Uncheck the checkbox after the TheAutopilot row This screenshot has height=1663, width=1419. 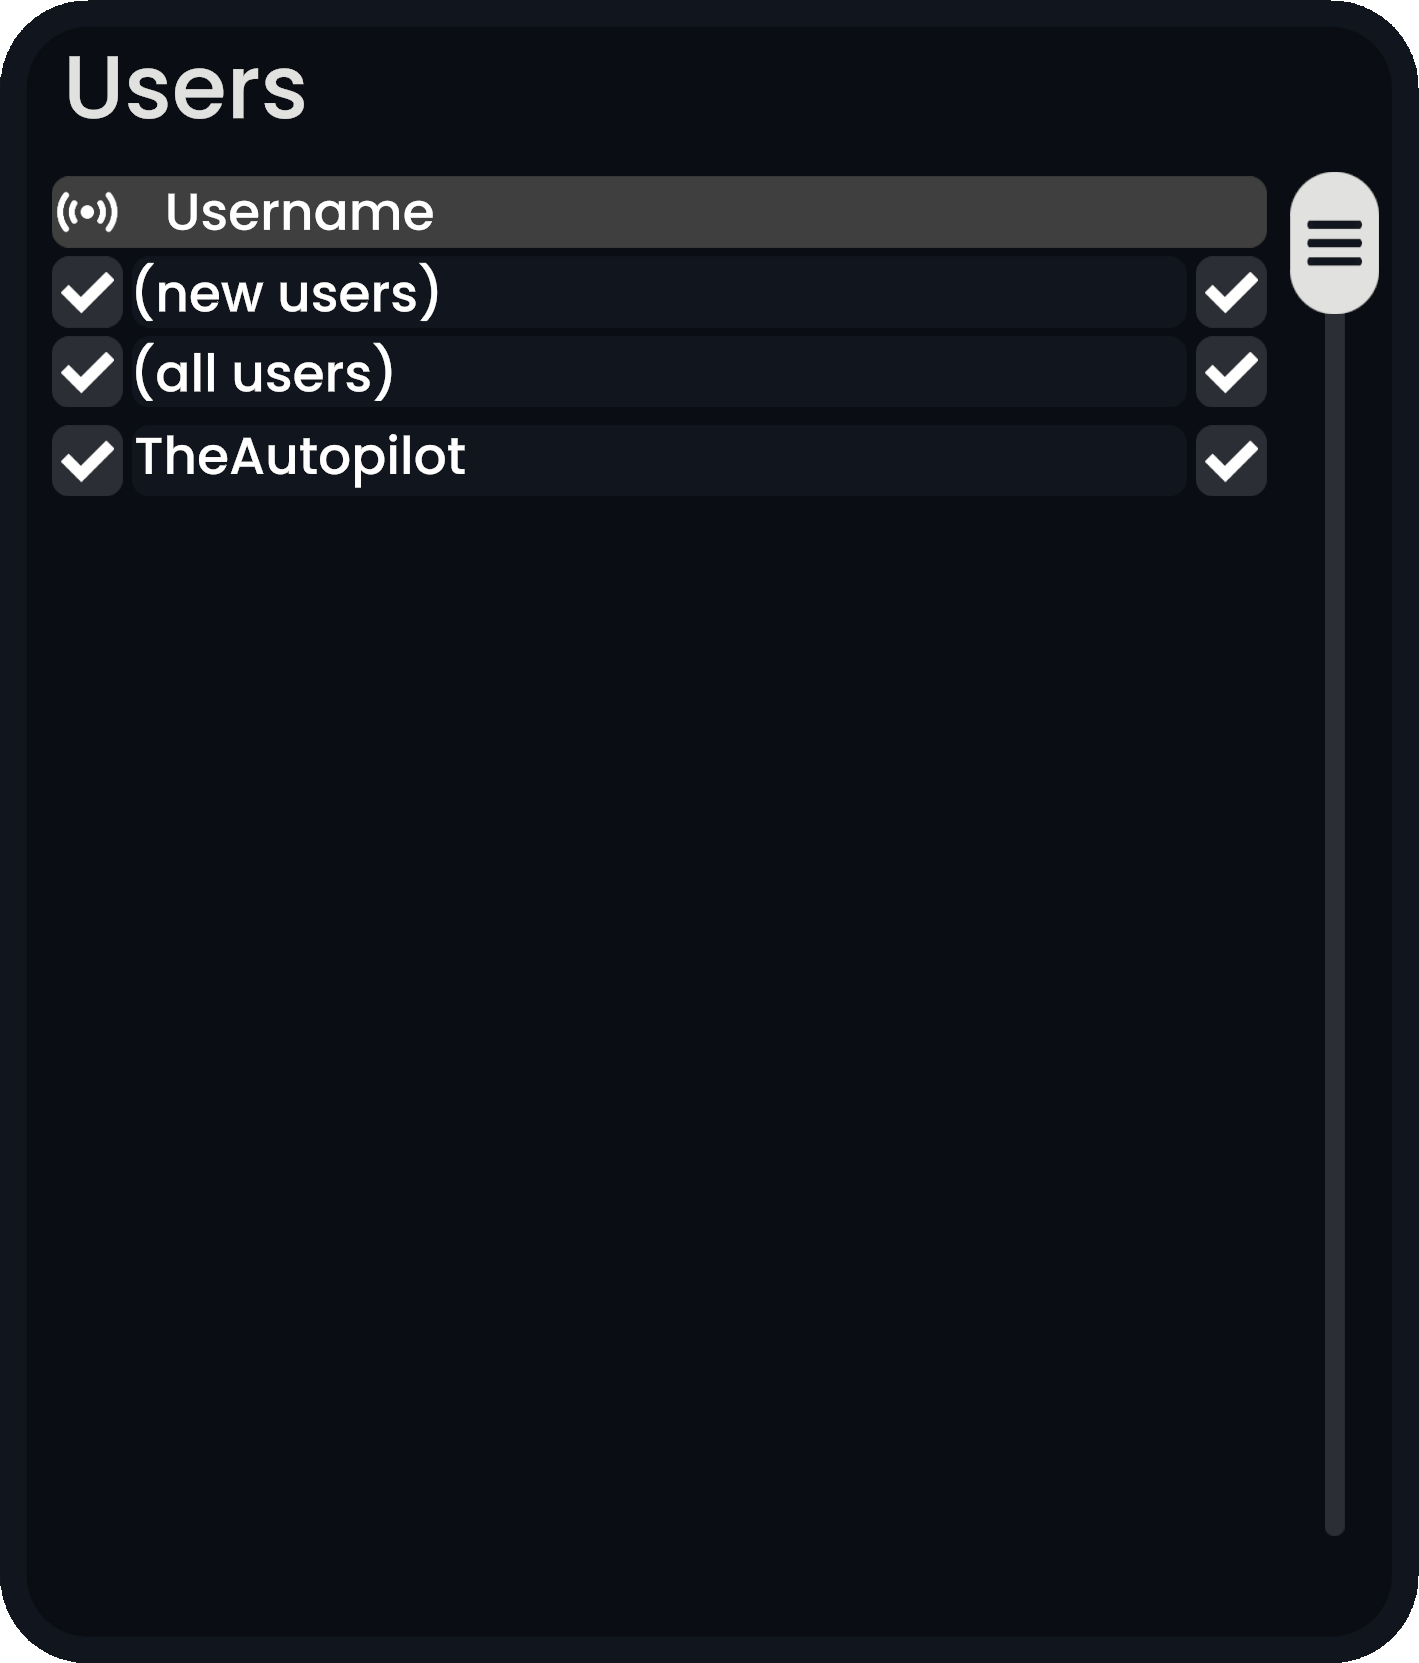[x=1231, y=461]
